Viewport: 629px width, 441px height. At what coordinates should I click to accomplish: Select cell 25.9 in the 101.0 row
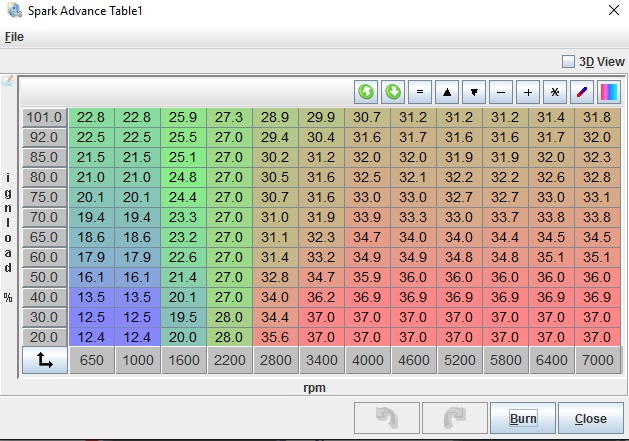tap(183, 117)
